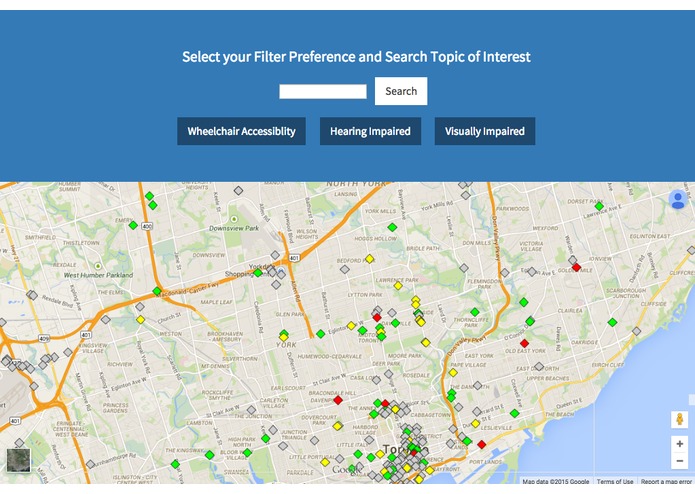Click the green marker on Macdonald-Cartier Fwy
Viewport: 695px width, 494px height.
(x=157, y=291)
